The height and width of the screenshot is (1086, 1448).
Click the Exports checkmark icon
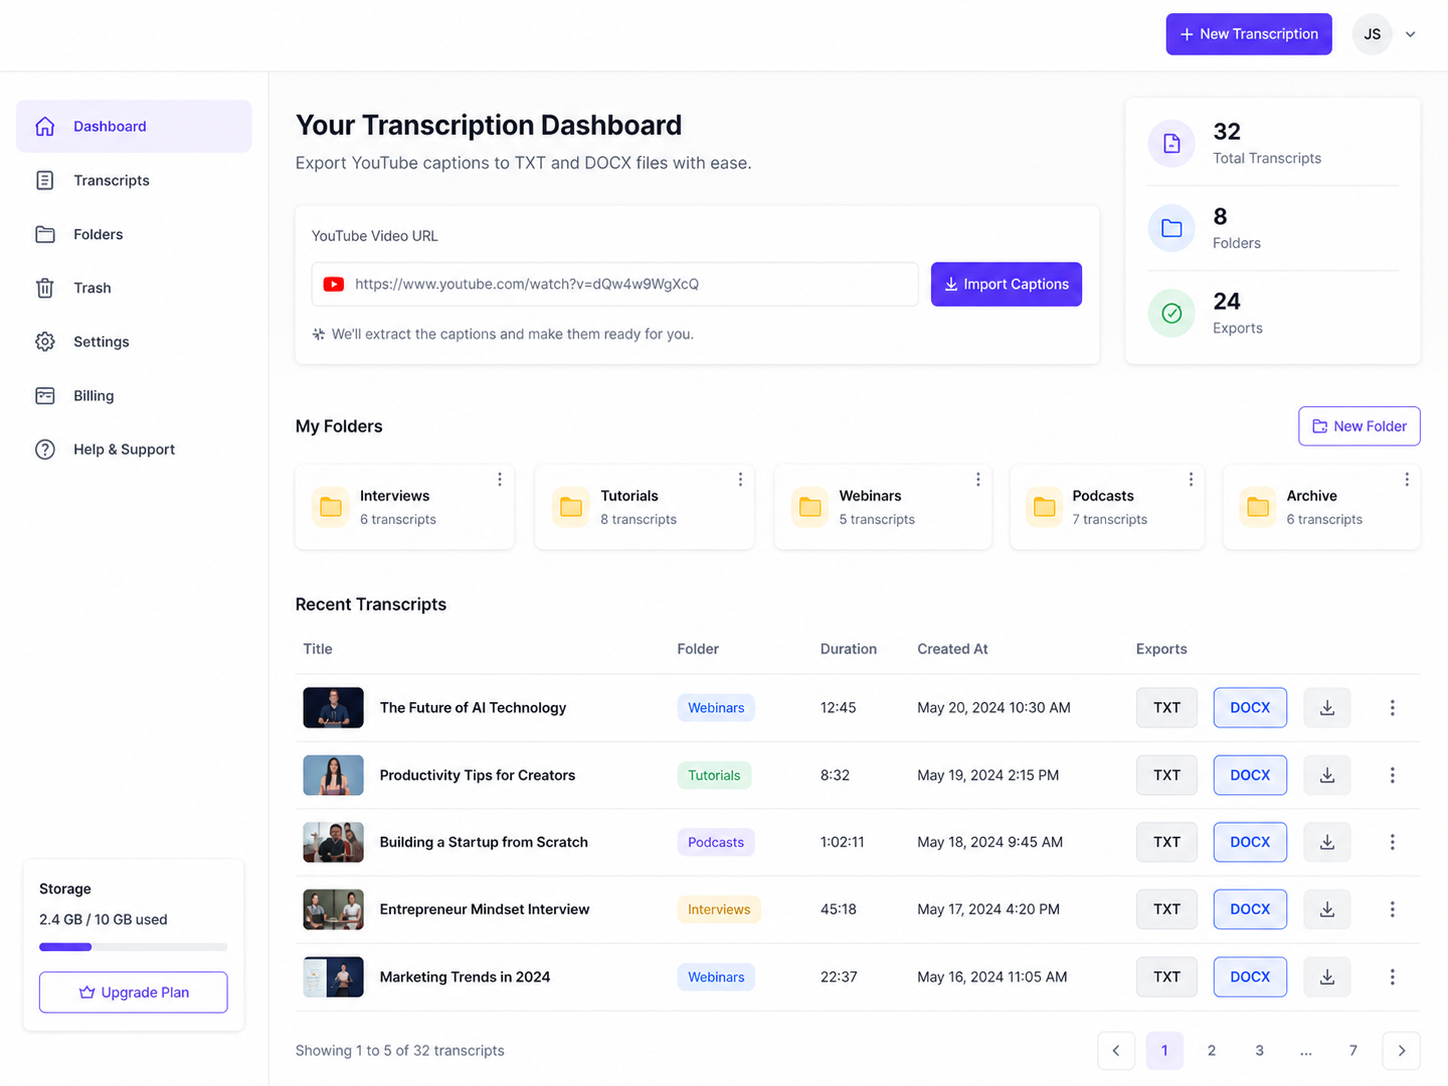[1171, 313]
